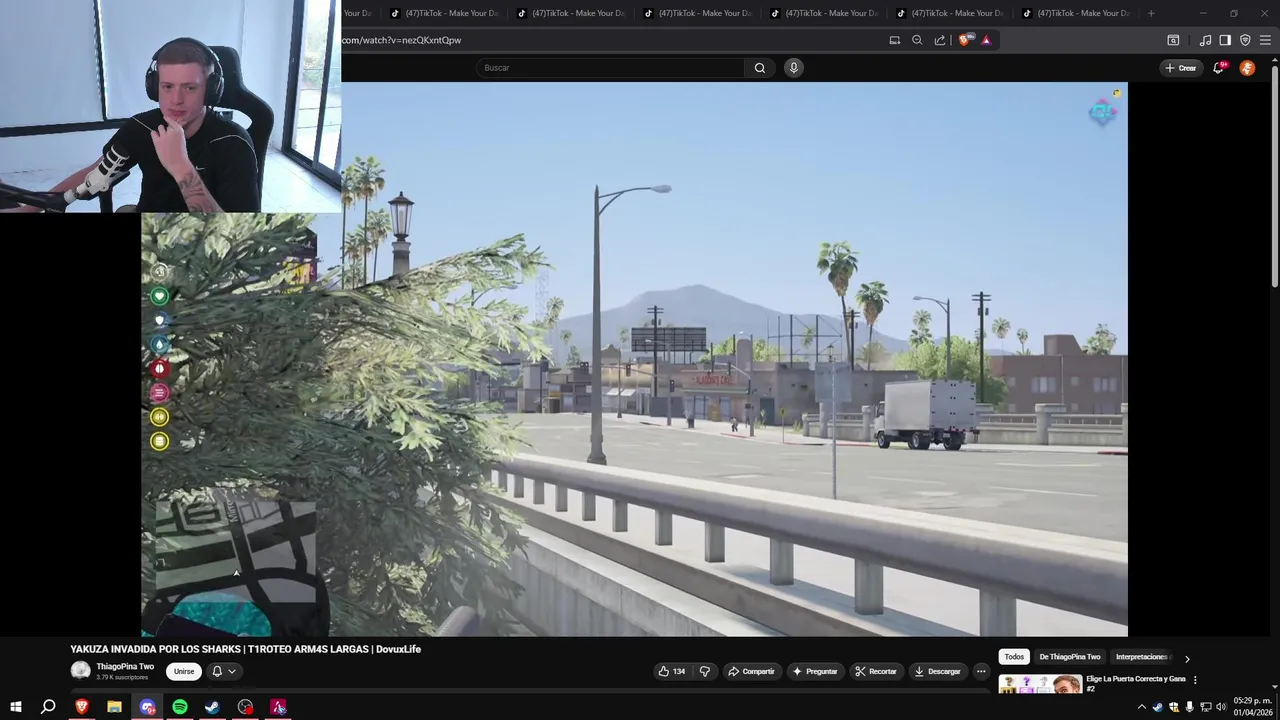Click the Unirse membership button
This screenshot has width=1280, height=720.
pyautogui.click(x=184, y=672)
